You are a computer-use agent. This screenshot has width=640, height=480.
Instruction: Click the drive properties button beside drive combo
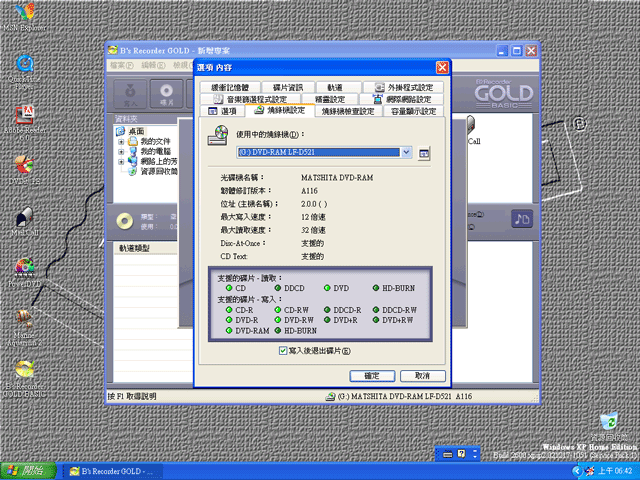424,153
